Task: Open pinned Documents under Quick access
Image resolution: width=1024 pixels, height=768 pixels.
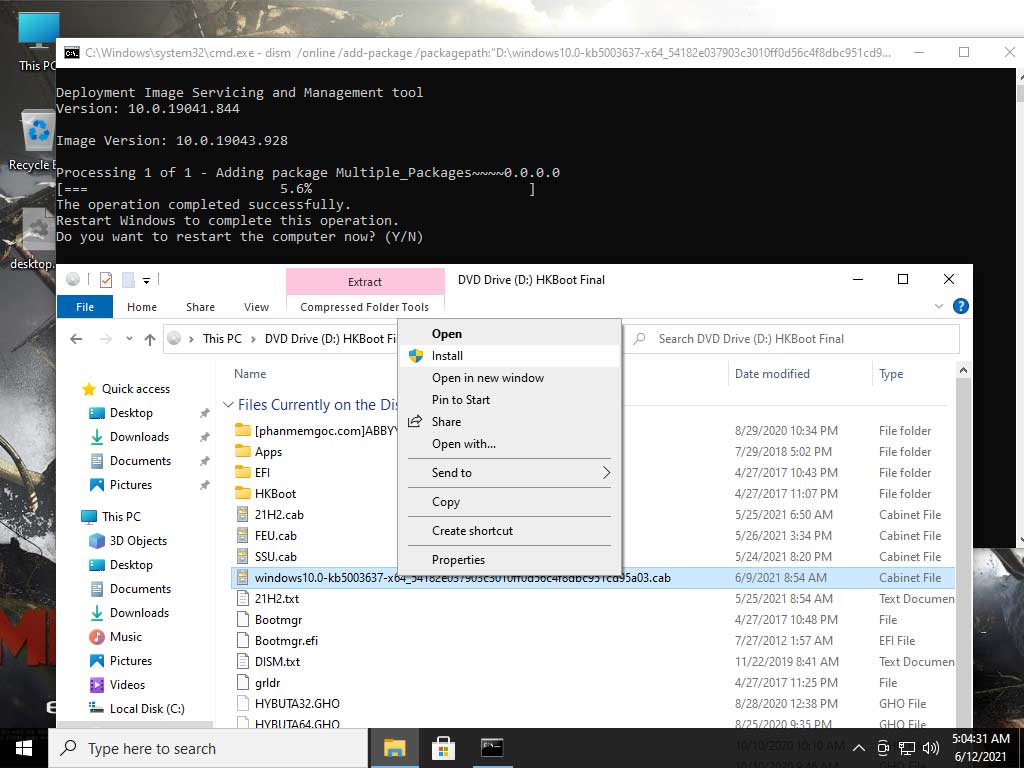Action: click(x=140, y=461)
